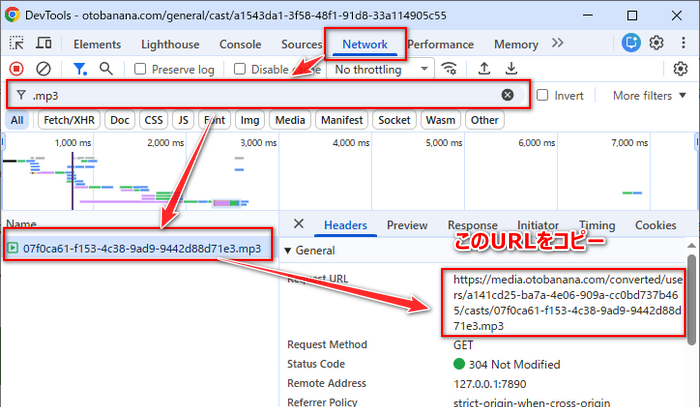Export HAR file download icon
This screenshot has height=407, width=700.
(511, 69)
